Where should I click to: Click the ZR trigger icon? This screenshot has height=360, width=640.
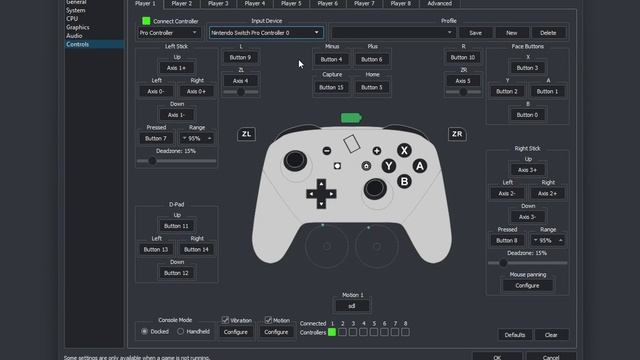coord(457,134)
